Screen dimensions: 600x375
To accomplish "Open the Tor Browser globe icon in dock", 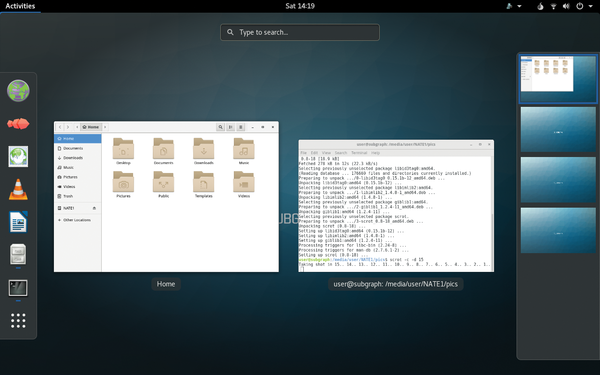I will 18,91.
